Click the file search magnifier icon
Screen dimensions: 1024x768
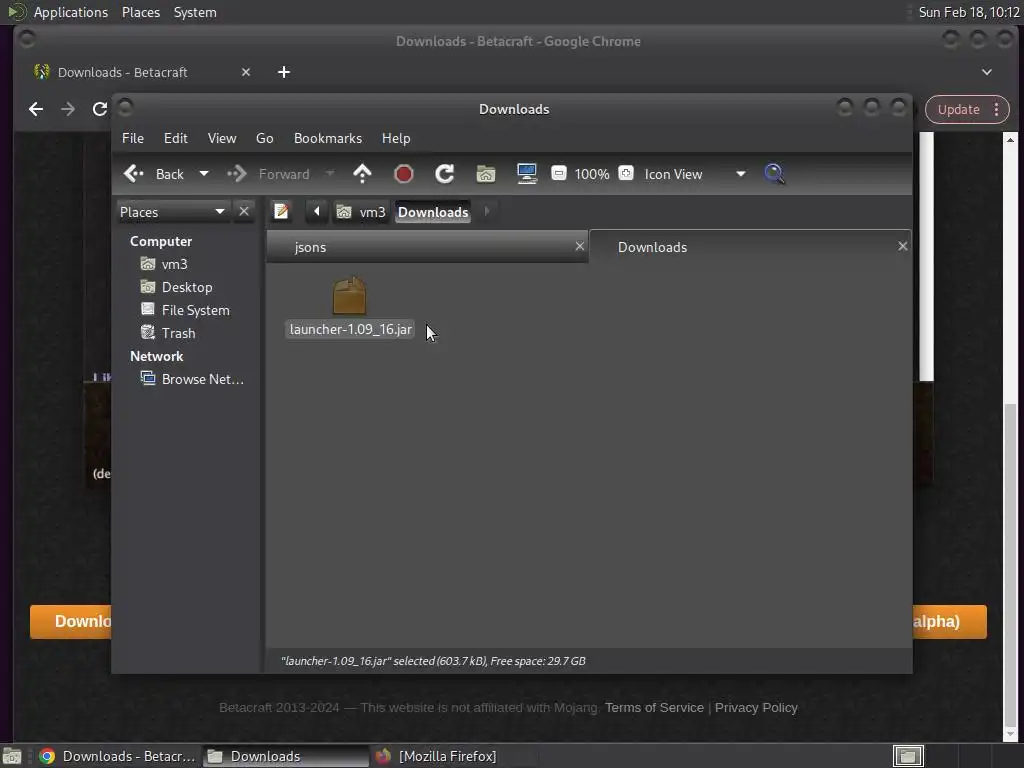pos(774,174)
